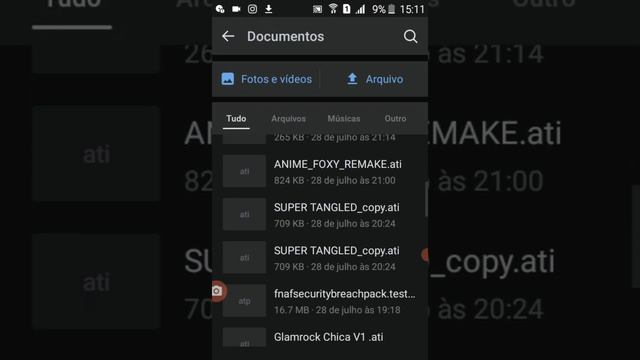Tap the video camera status bar icon
The width and height of the screenshot is (640, 360).
coord(236,9)
